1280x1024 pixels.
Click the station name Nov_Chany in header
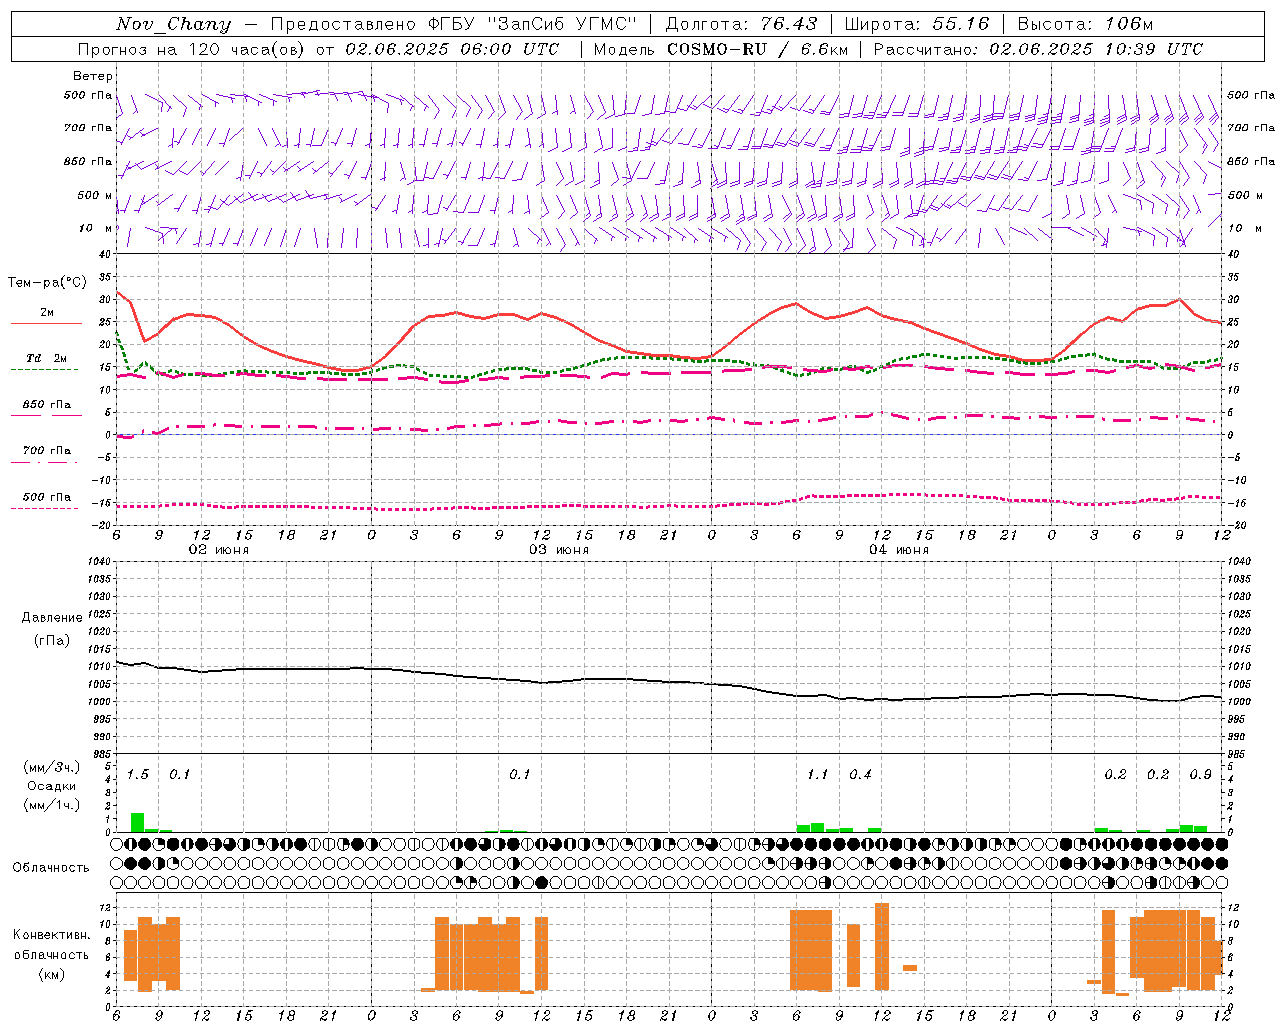tap(173, 24)
